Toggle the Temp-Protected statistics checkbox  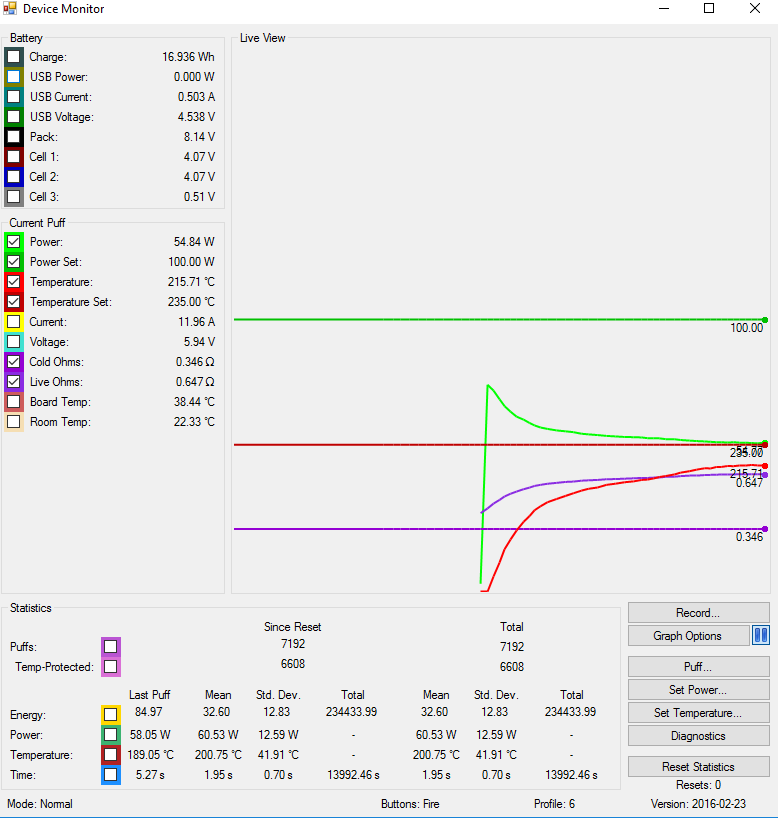110,667
